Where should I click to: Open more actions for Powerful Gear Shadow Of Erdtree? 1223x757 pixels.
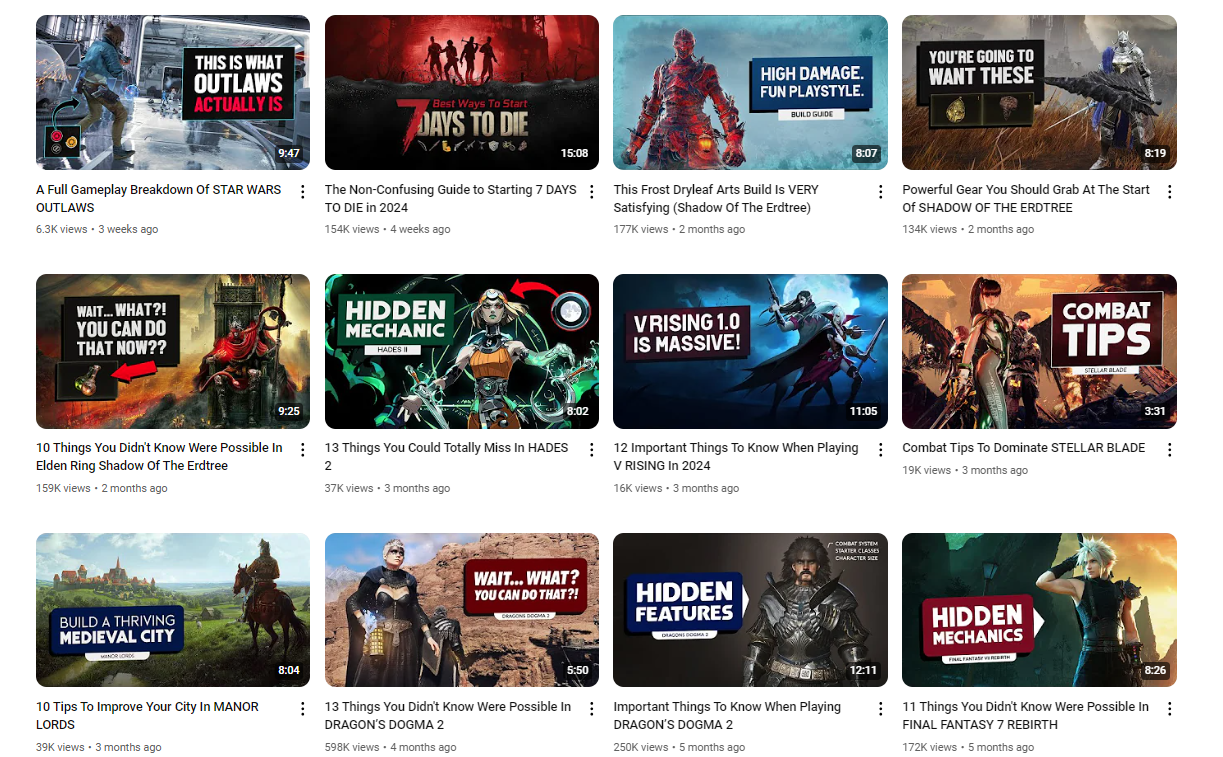click(x=1169, y=192)
